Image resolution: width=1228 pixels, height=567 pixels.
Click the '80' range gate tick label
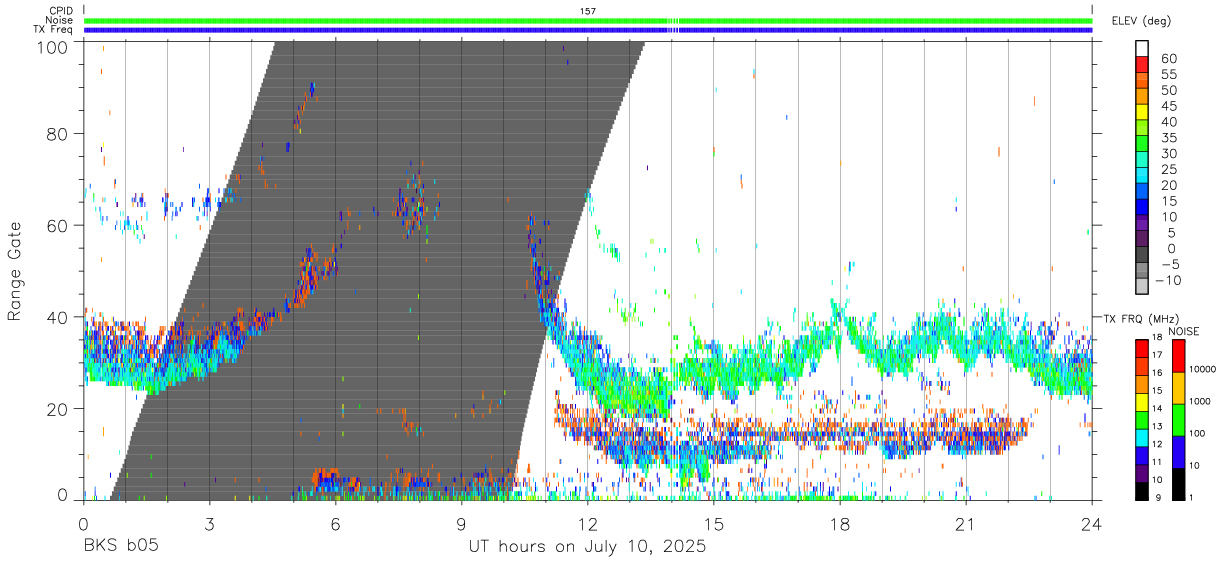pos(57,134)
